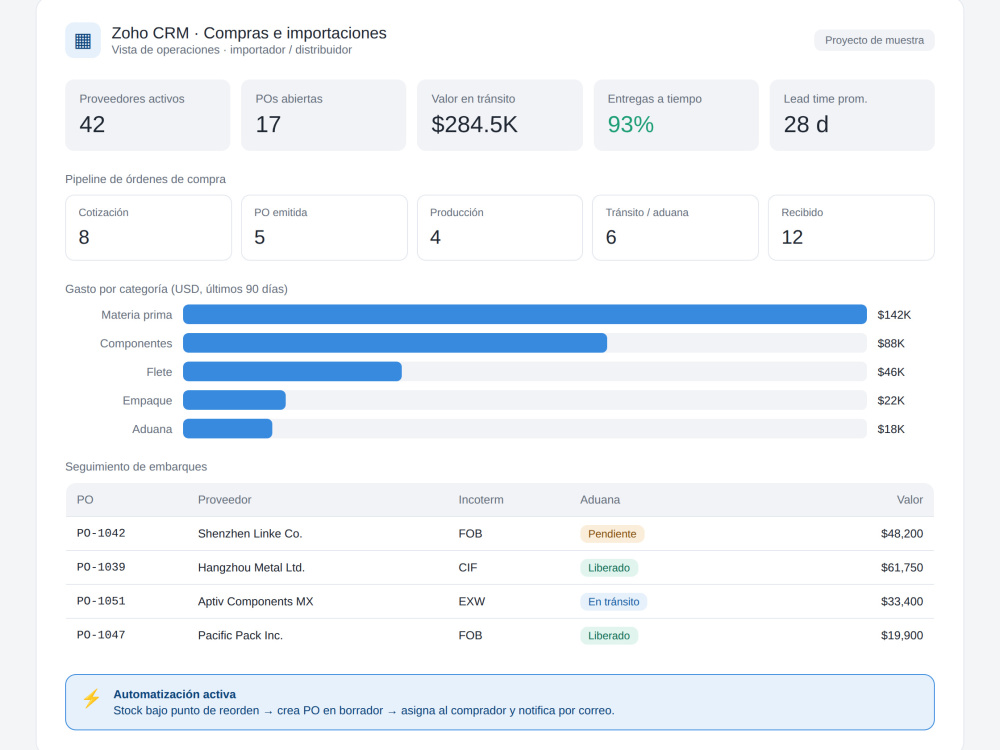Select the Producción pipeline stage

500,228
